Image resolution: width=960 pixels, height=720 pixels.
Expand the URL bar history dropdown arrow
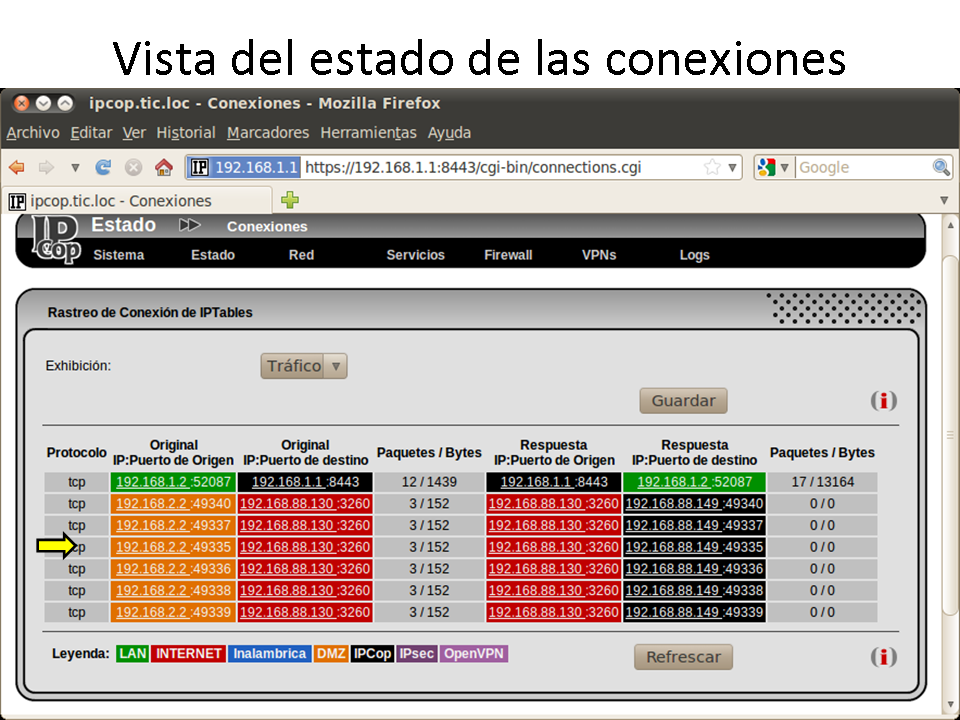pos(733,168)
